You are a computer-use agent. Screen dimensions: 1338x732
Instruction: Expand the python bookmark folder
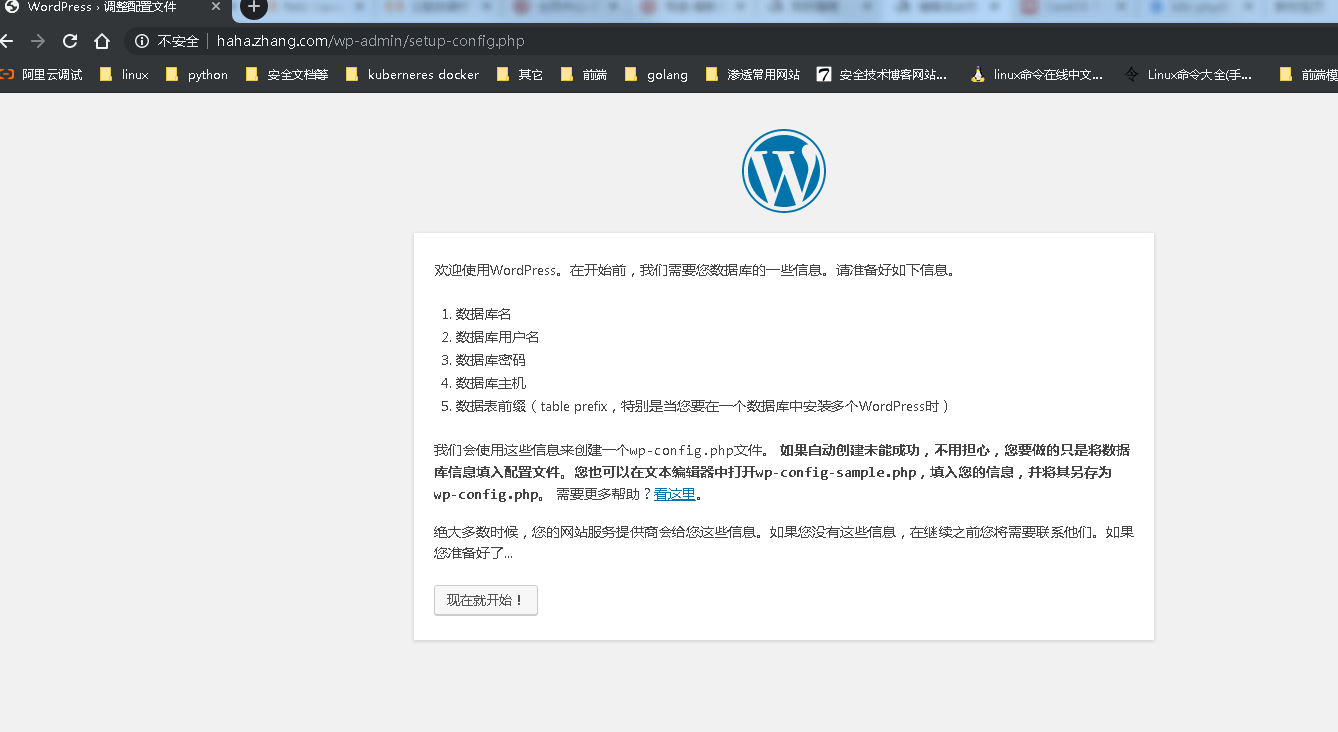pyautogui.click(x=196, y=74)
